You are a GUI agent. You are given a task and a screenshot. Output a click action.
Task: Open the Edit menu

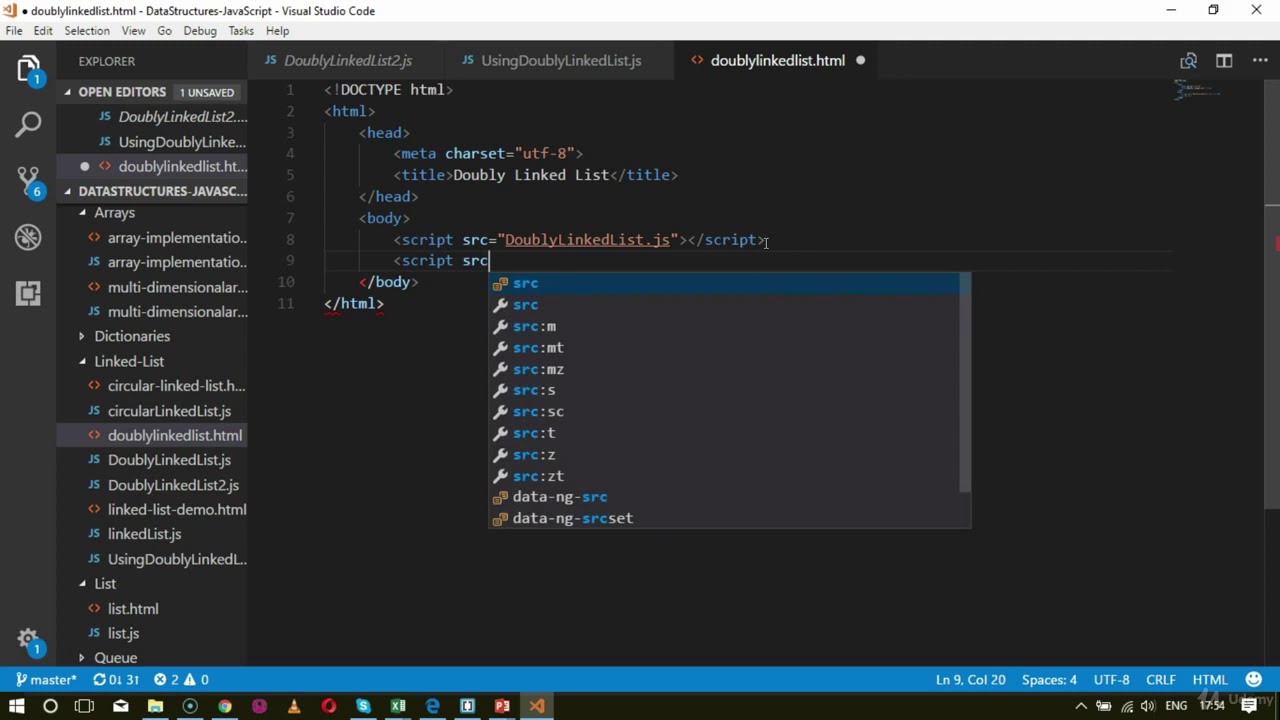click(43, 31)
